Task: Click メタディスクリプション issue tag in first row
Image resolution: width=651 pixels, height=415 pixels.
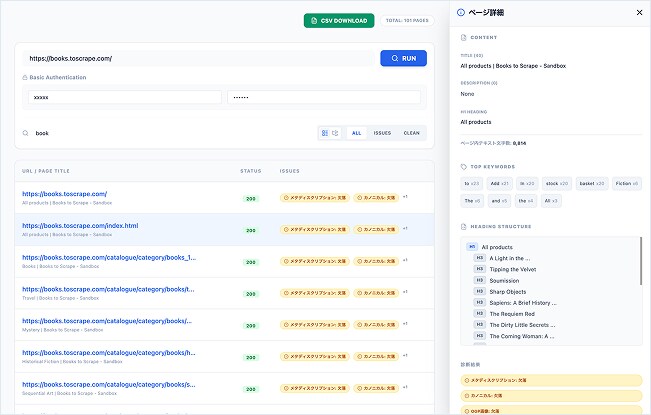Action: 315,198
